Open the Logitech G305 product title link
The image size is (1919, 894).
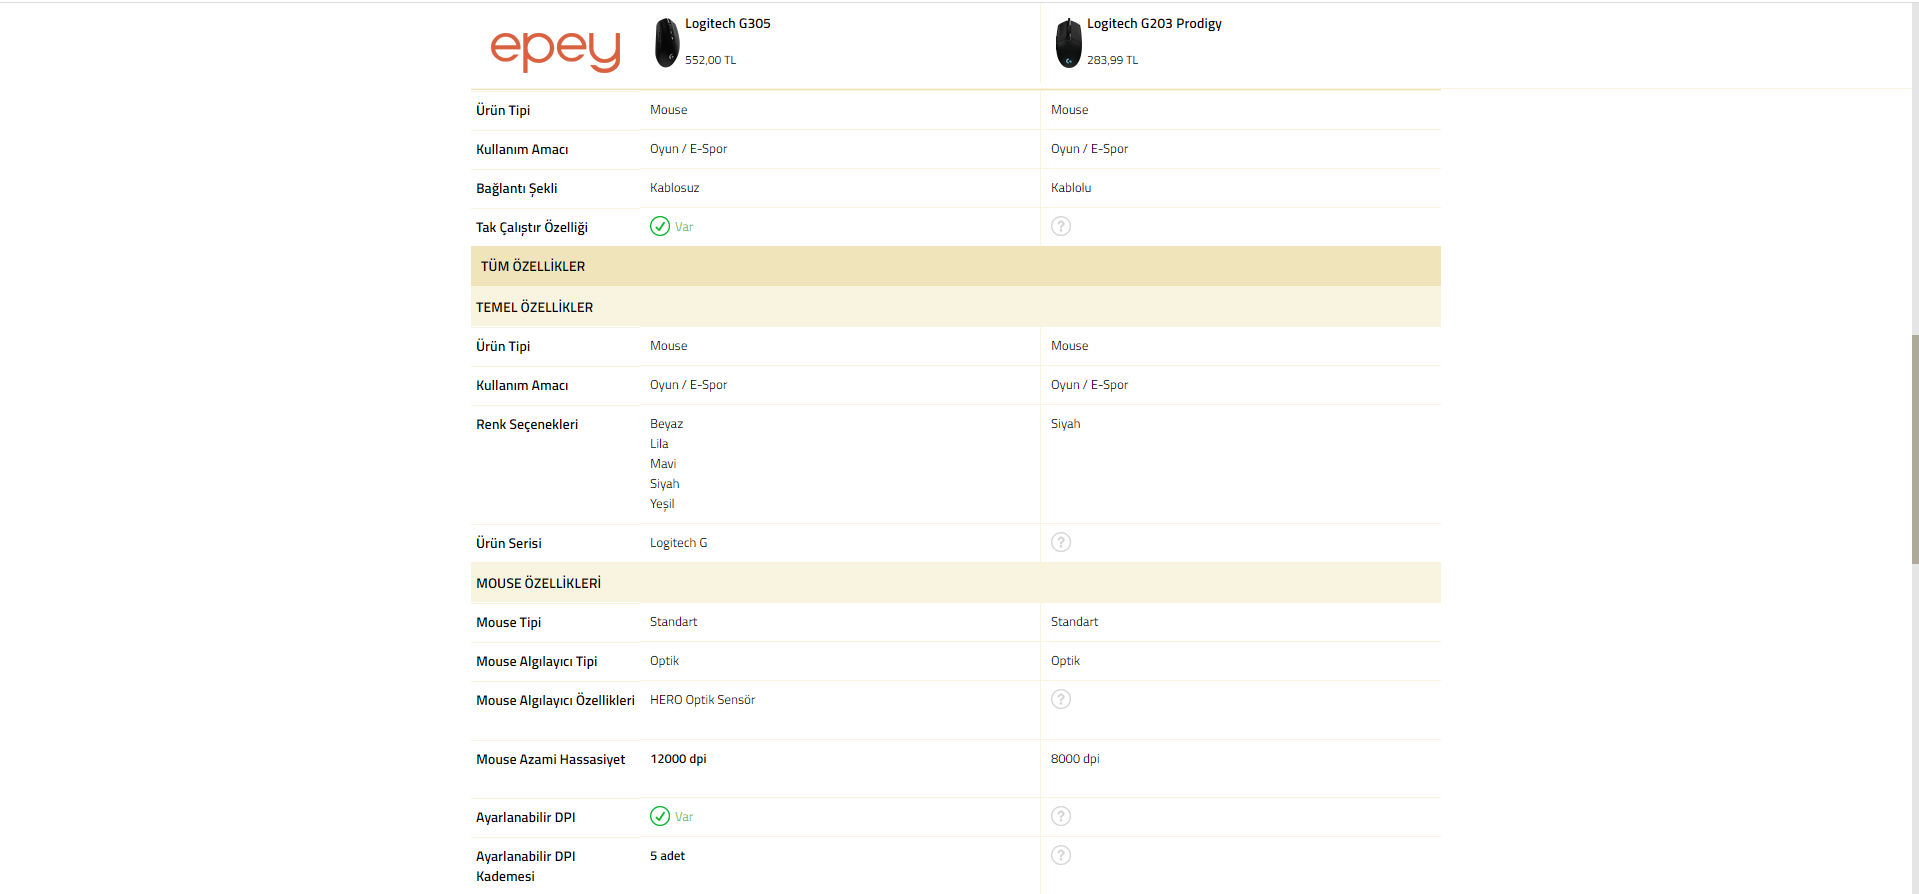coord(728,23)
